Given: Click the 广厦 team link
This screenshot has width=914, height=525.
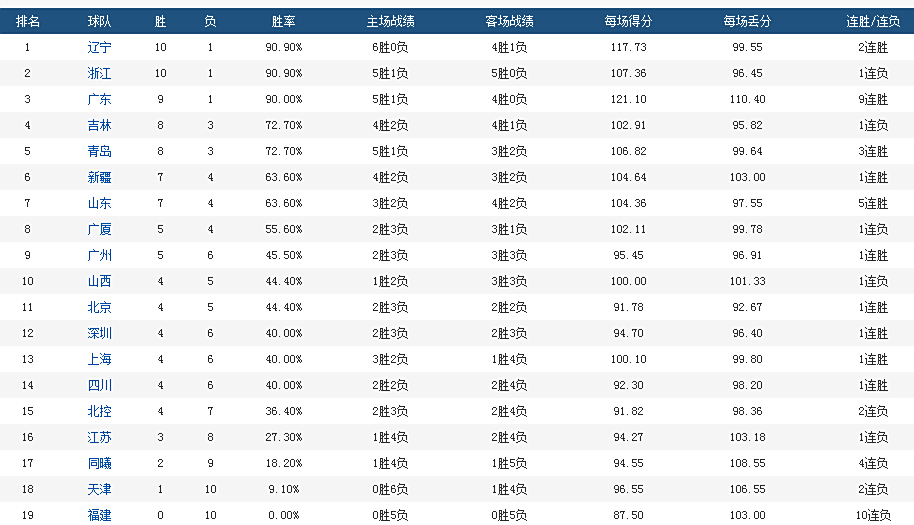Looking at the screenshot, I should (99, 229).
